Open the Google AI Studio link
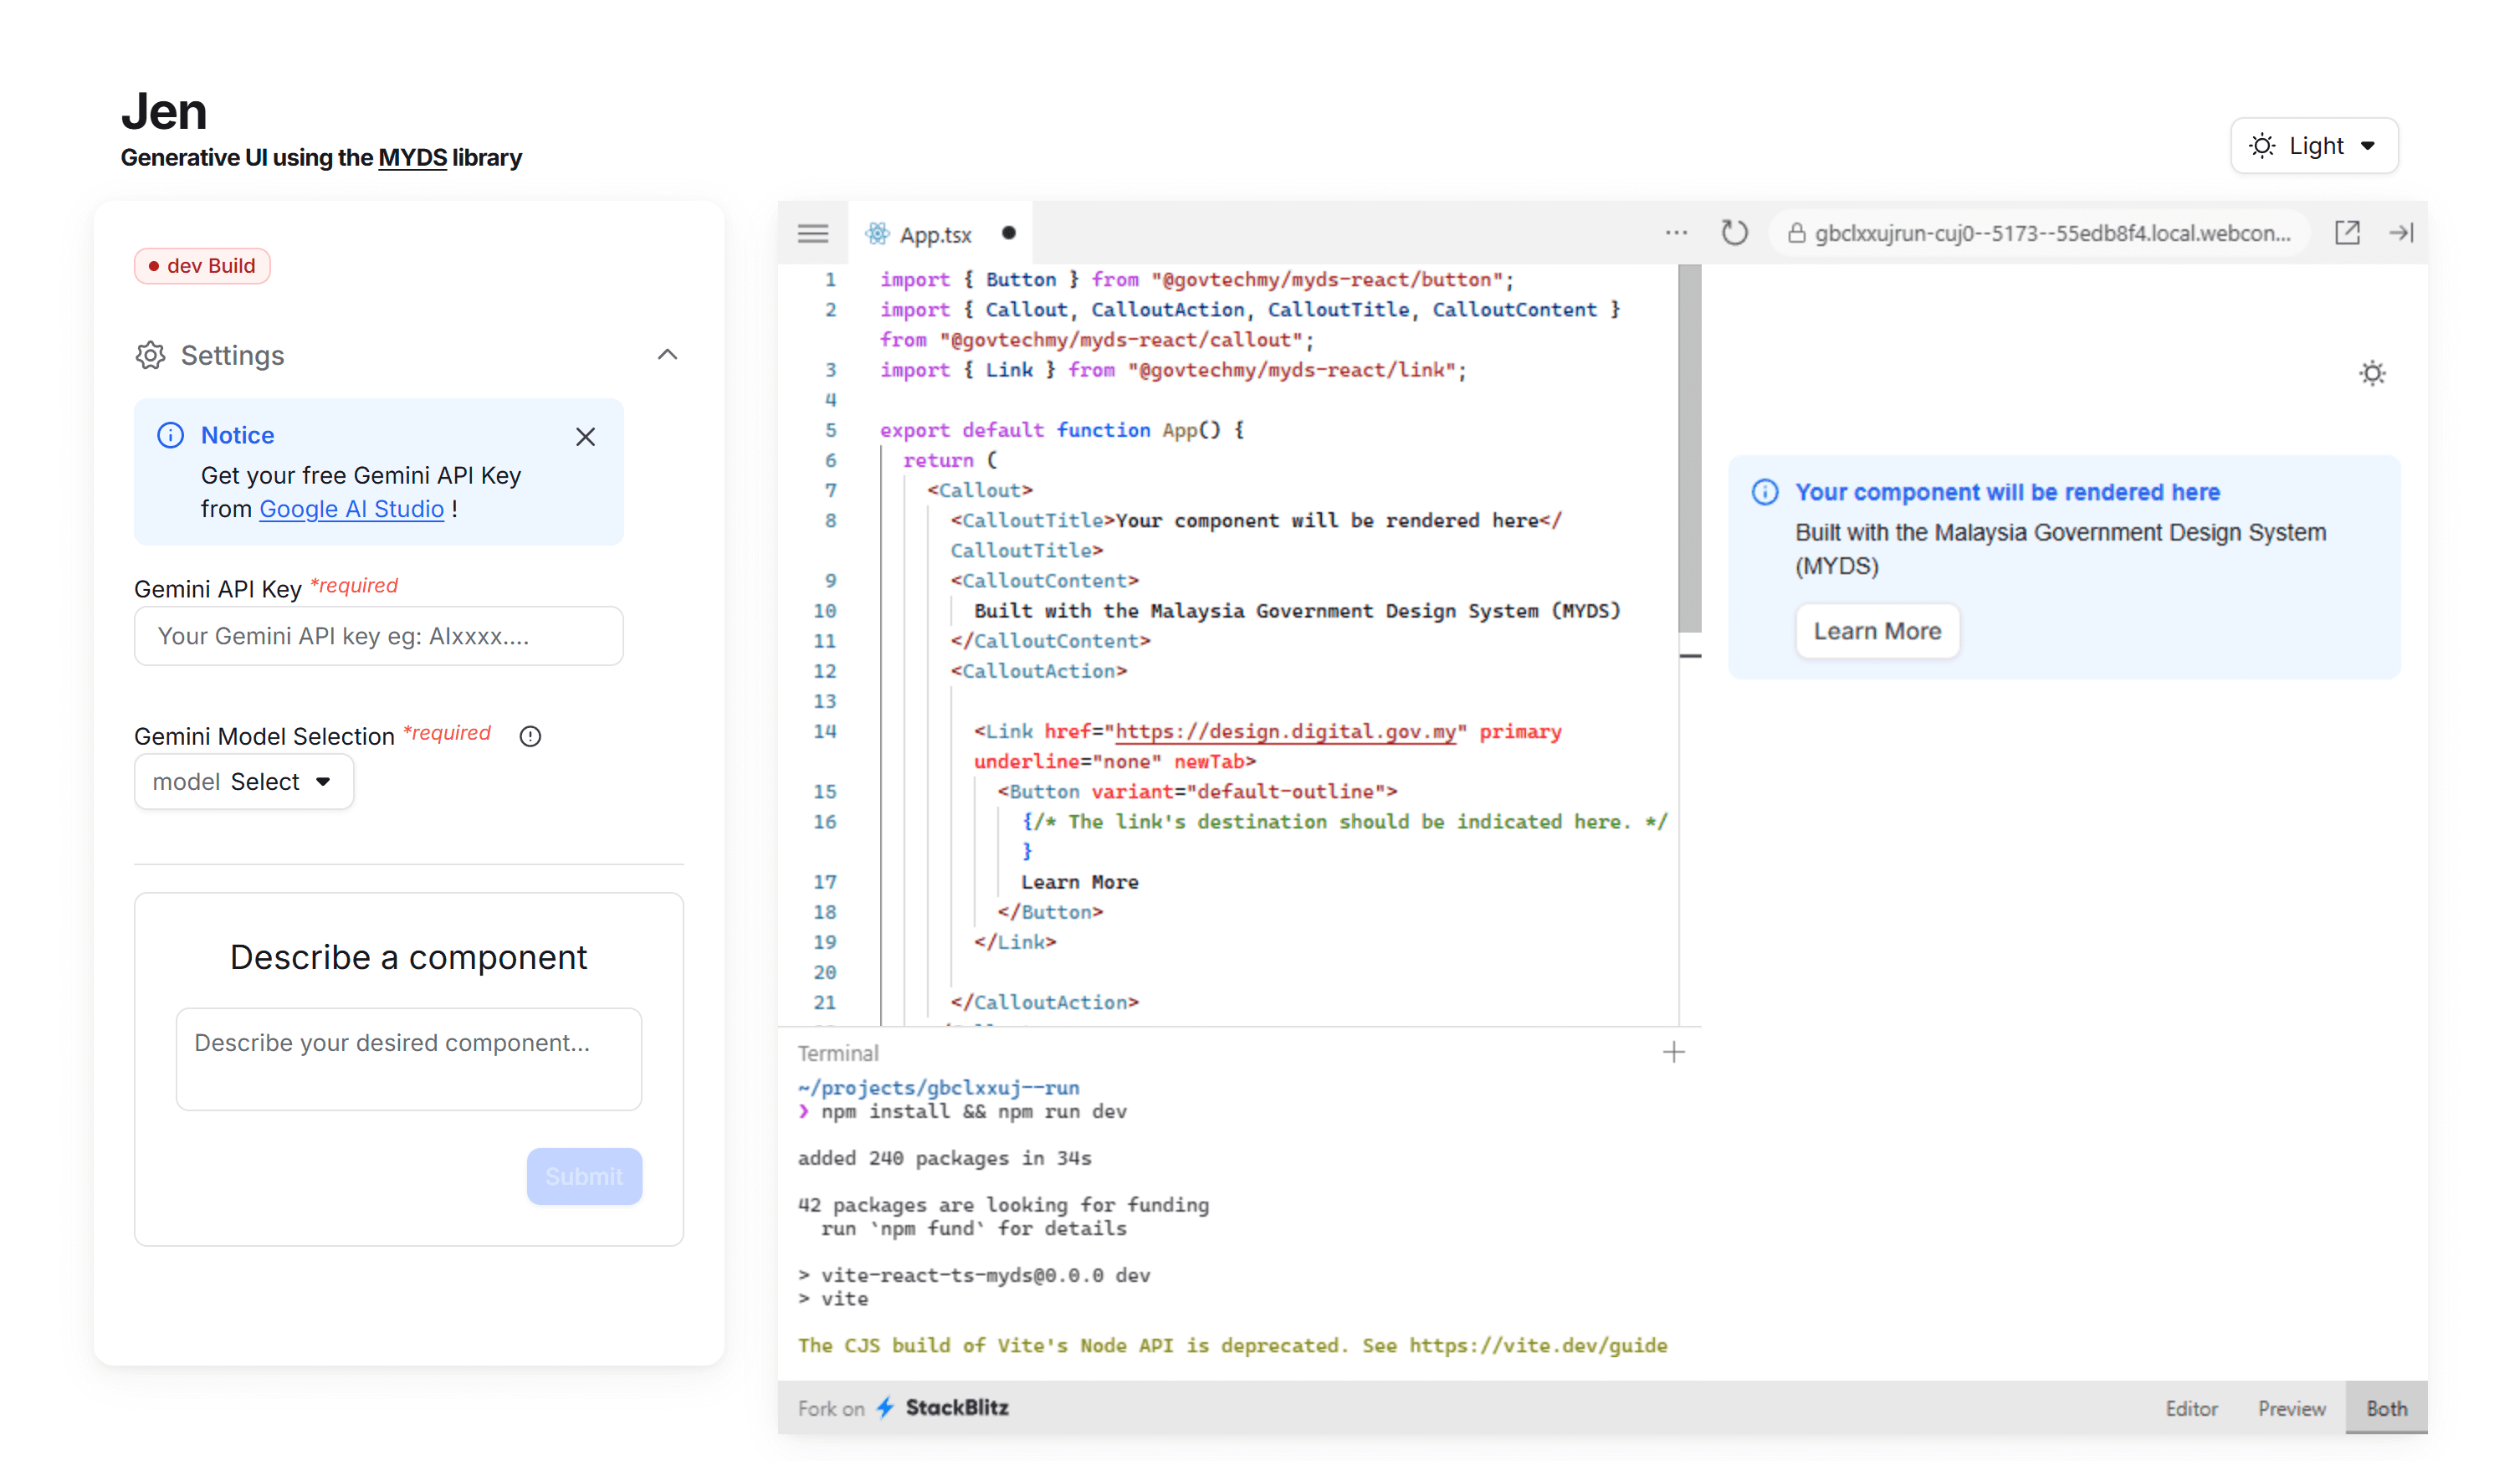This screenshot has height=1461, width=2520. click(351, 509)
